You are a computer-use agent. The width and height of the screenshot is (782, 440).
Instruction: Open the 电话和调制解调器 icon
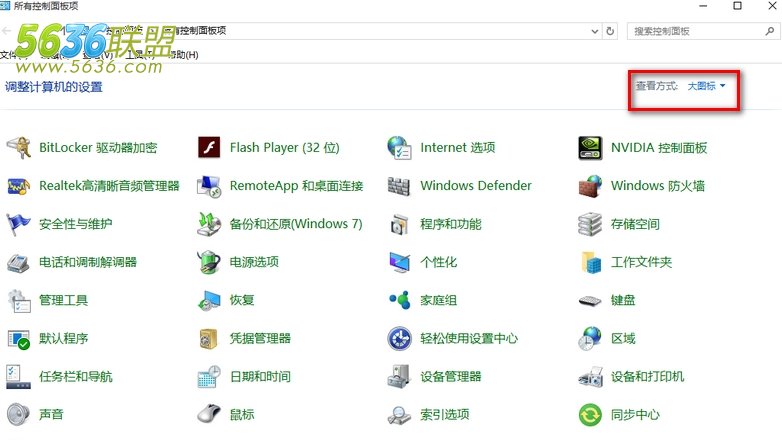tap(18, 262)
